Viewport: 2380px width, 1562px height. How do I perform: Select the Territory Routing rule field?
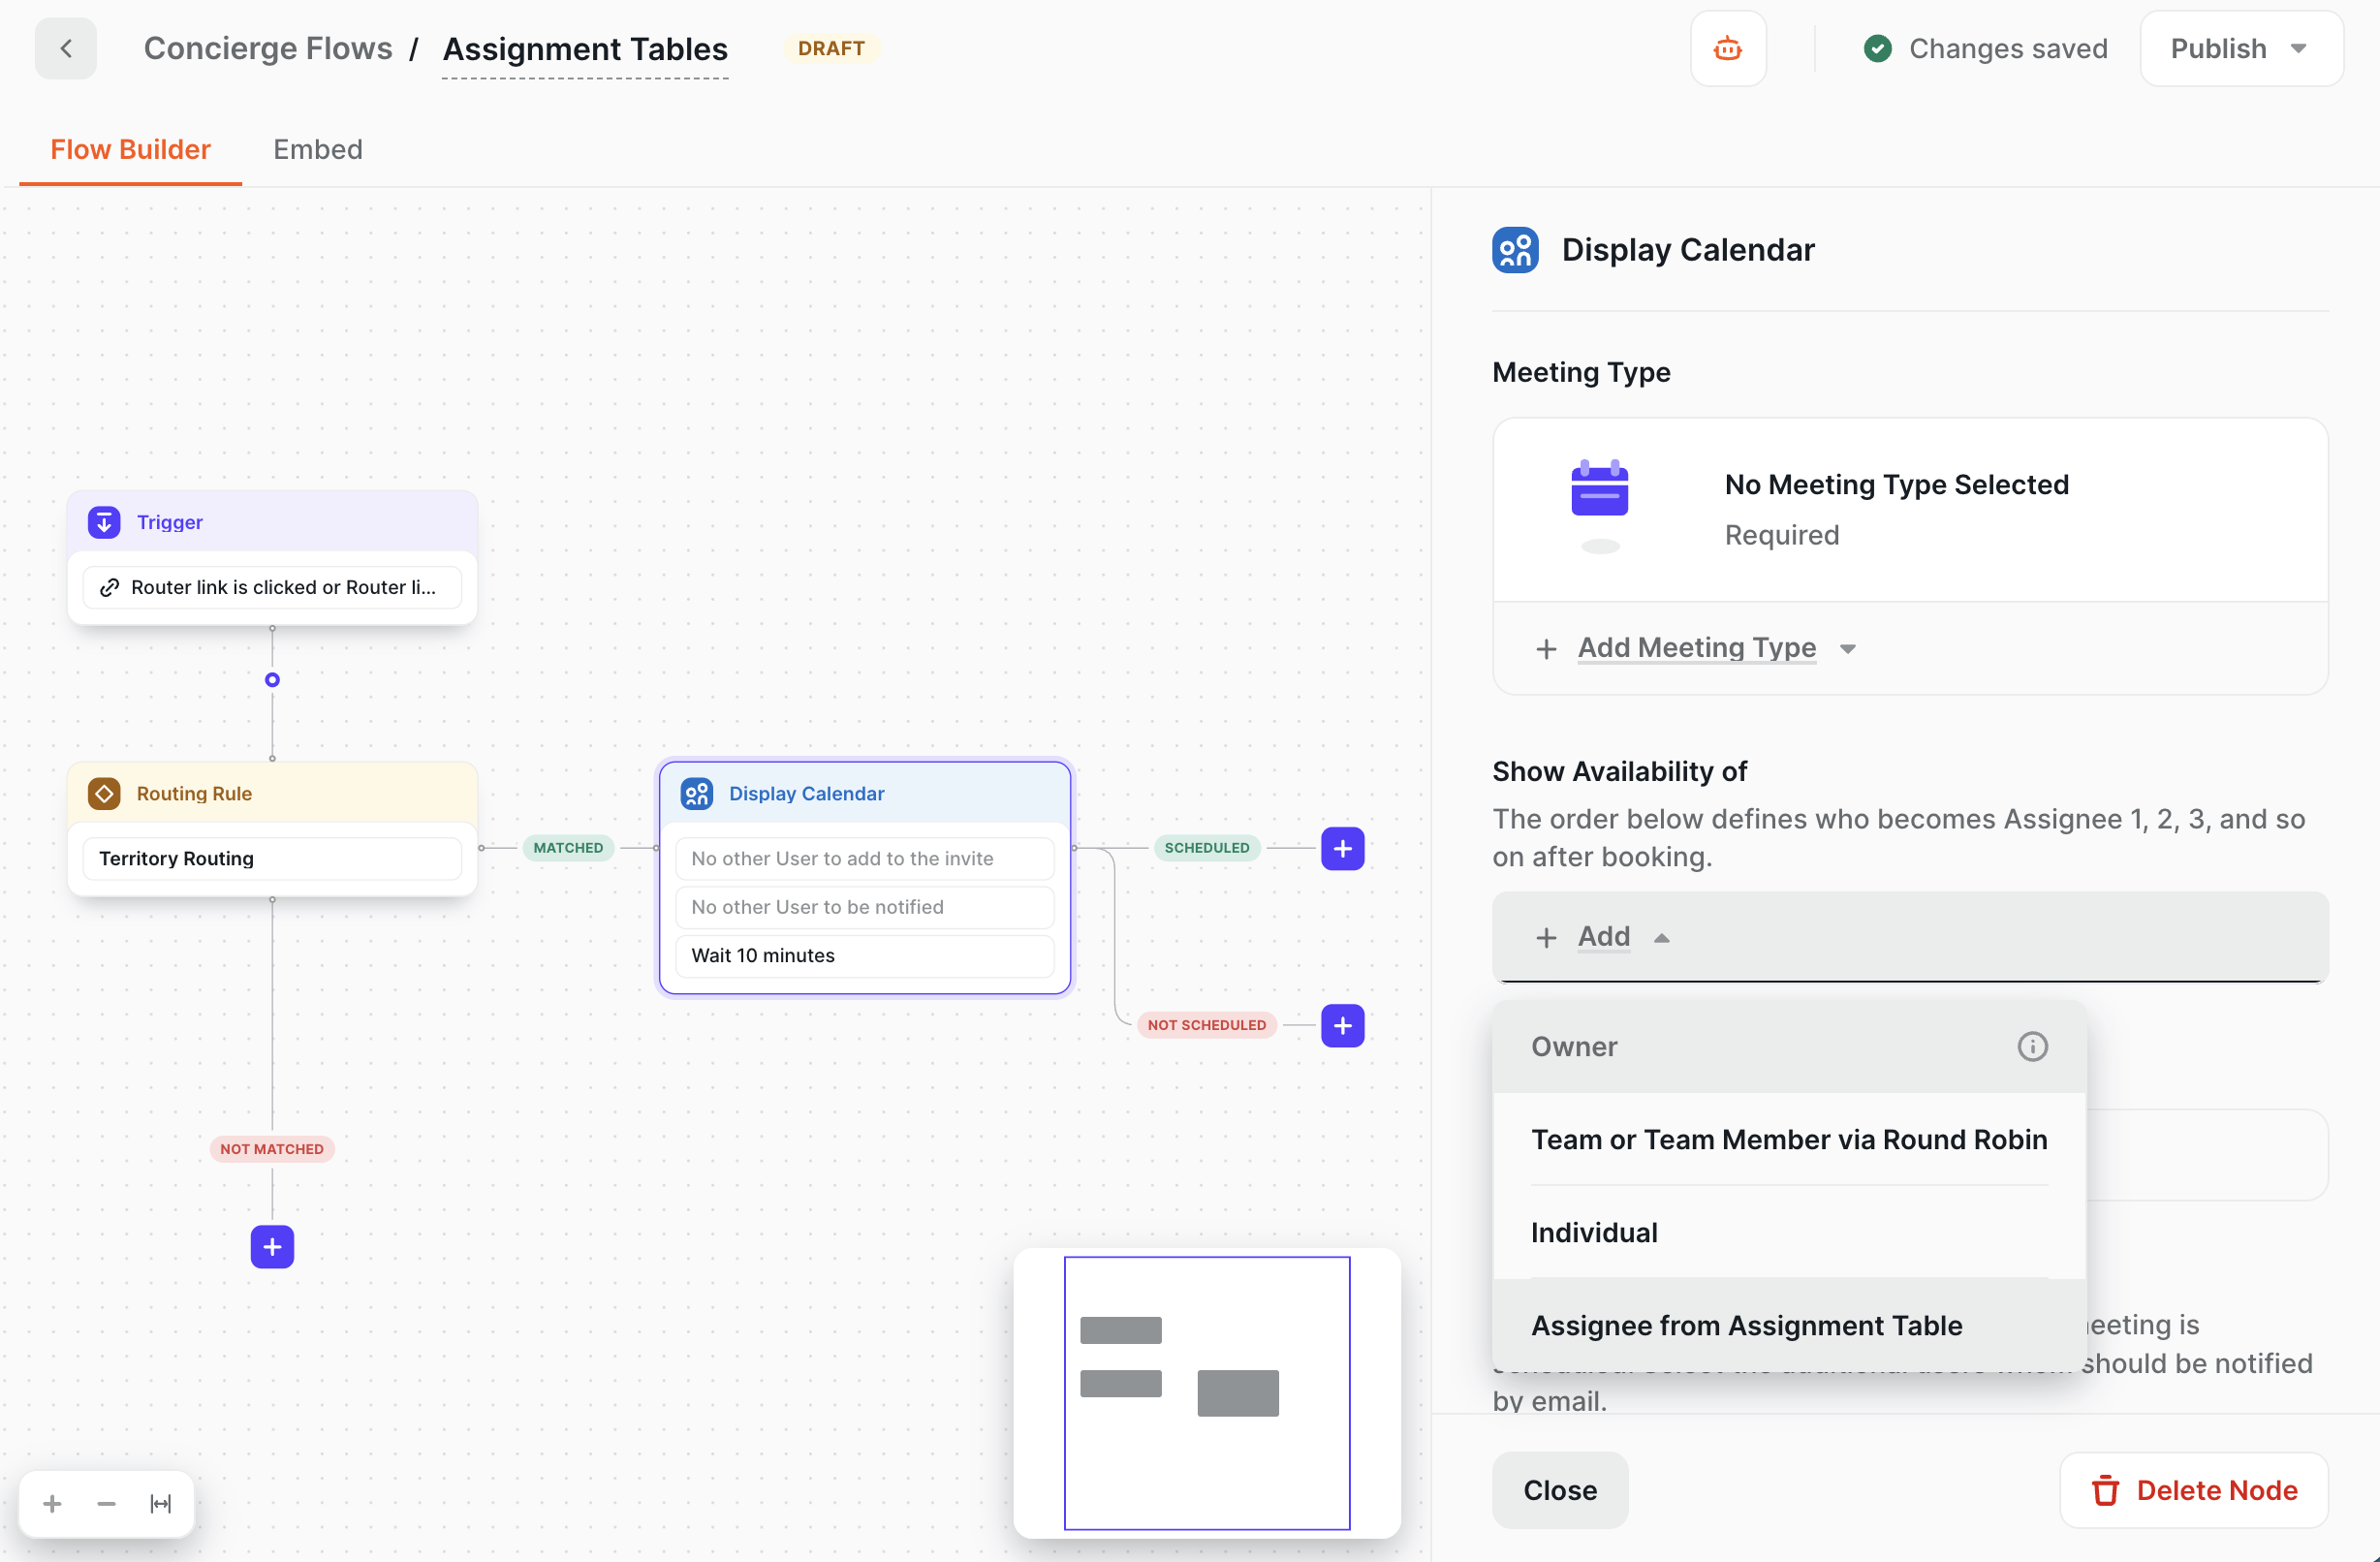(x=272, y=858)
